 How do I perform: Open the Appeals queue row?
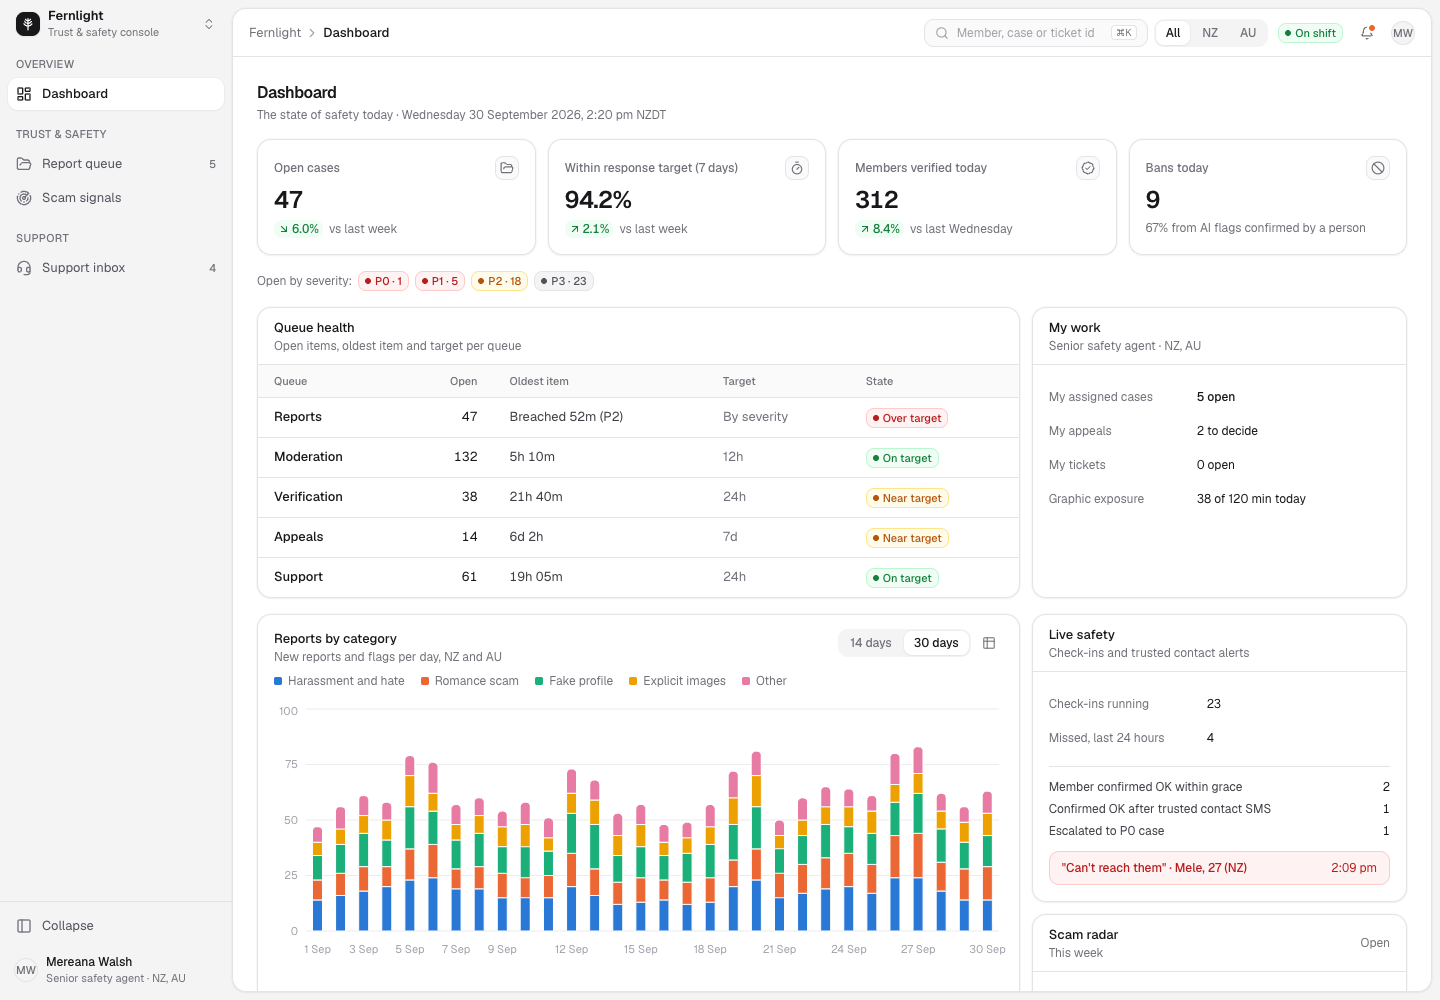point(638,537)
